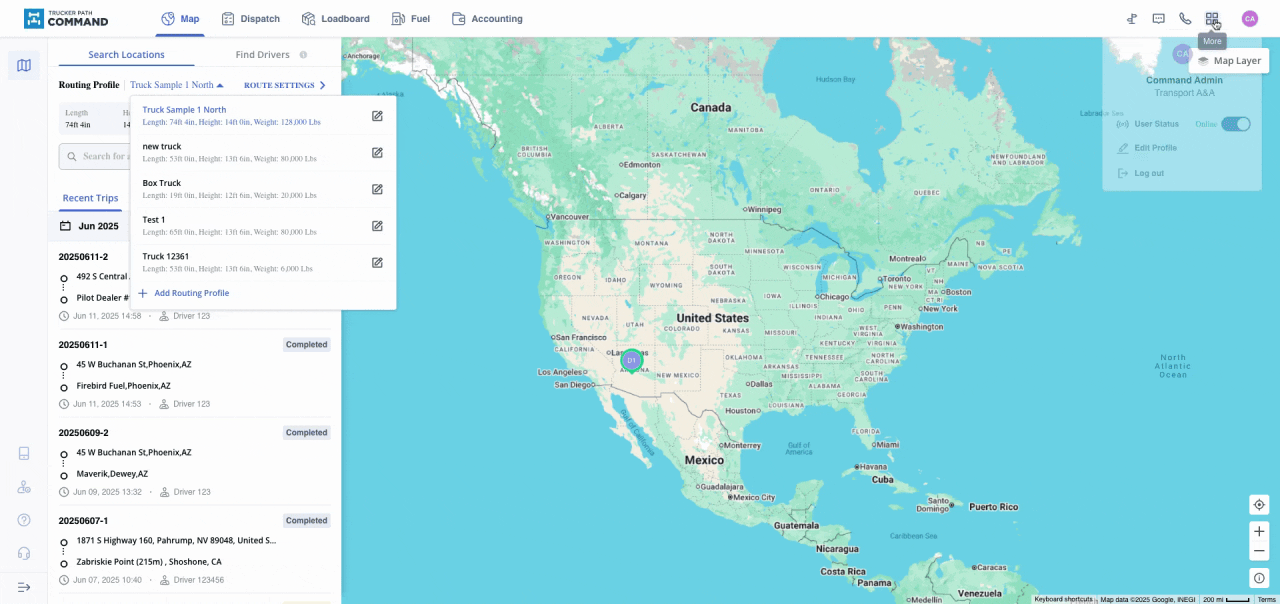Center map on current location
The height and width of the screenshot is (604, 1280).
coord(1259,505)
